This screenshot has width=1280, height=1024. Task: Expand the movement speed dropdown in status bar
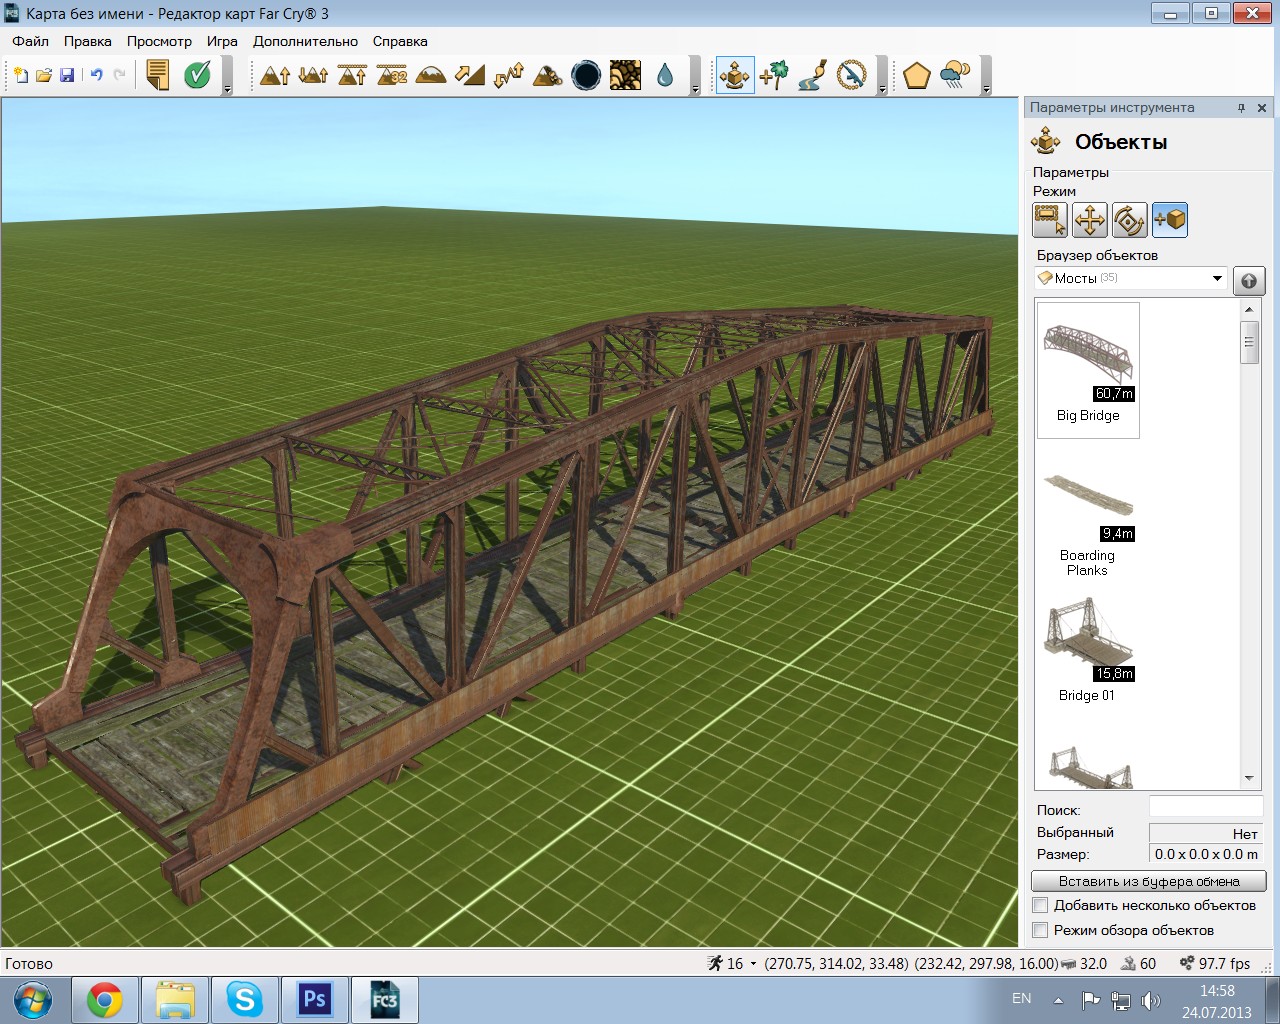(x=753, y=964)
